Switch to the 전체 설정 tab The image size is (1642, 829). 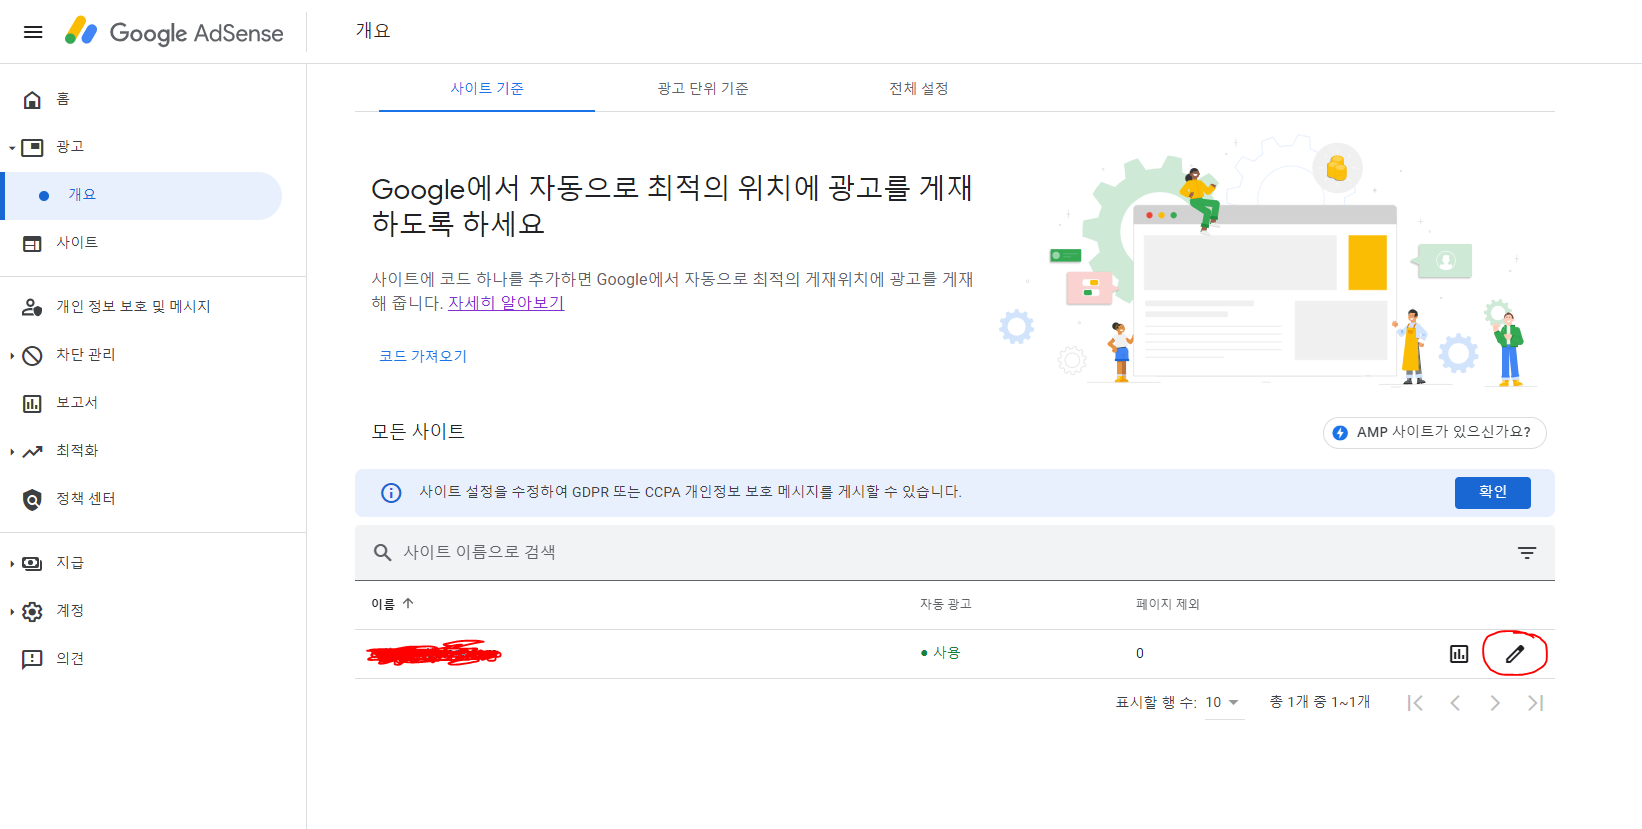click(x=919, y=88)
